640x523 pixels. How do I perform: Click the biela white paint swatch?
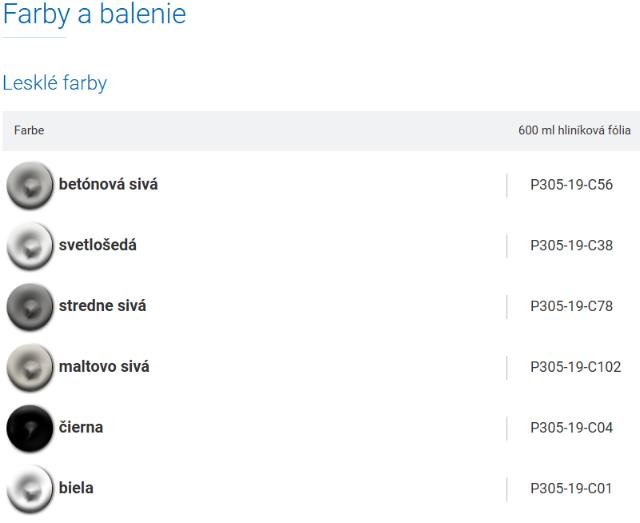click(x=31, y=489)
